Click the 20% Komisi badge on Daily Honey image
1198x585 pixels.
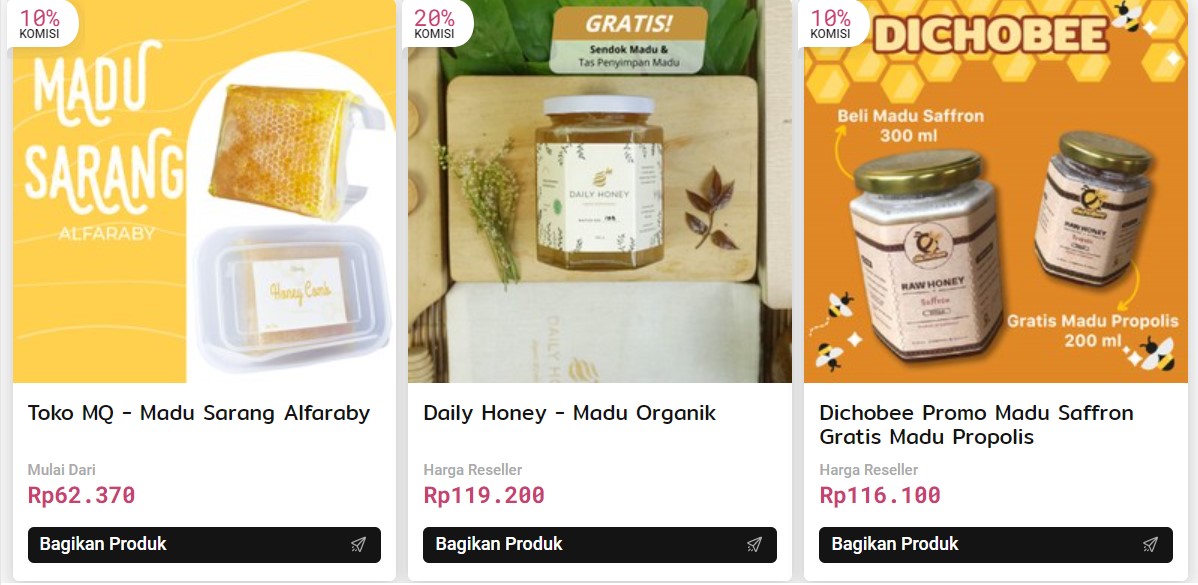click(435, 24)
